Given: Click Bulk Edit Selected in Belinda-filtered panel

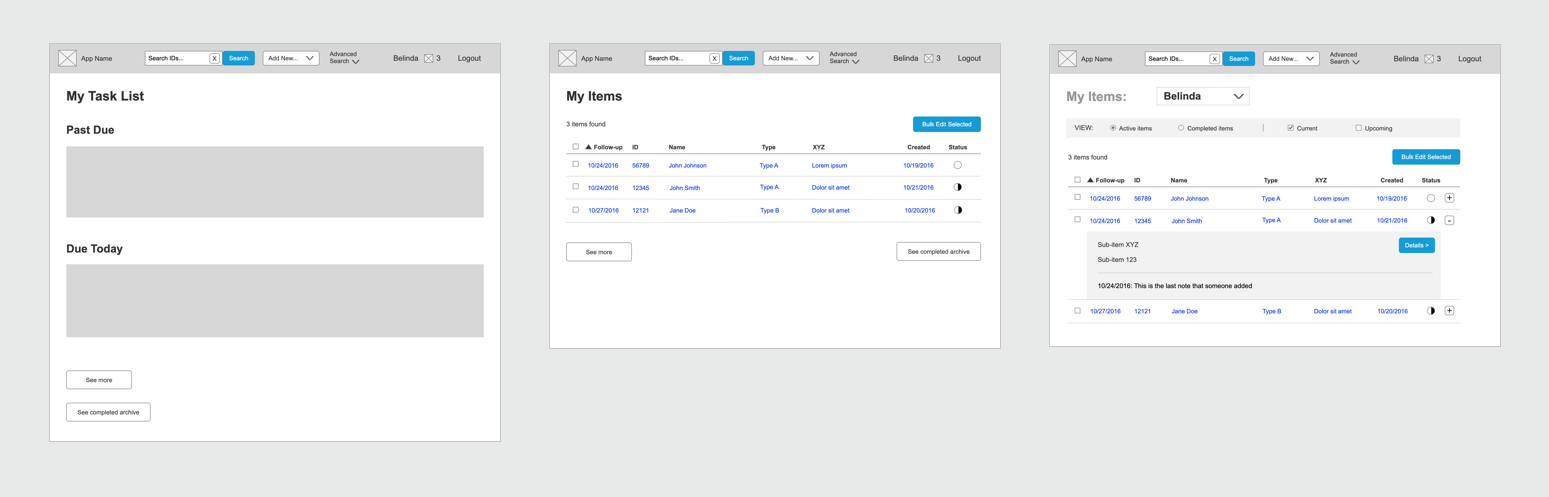Looking at the screenshot, I should 1426,157.
